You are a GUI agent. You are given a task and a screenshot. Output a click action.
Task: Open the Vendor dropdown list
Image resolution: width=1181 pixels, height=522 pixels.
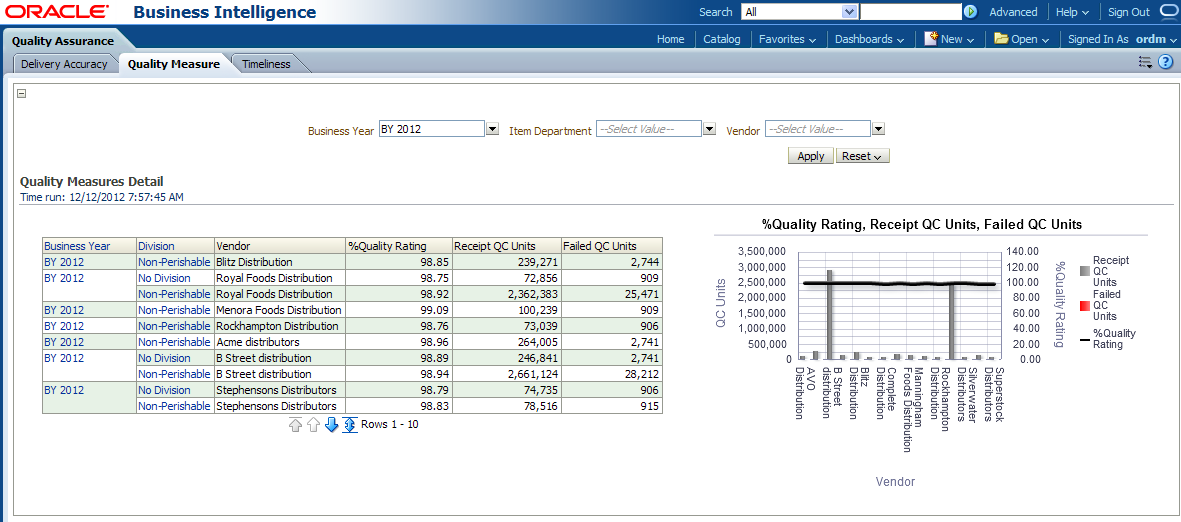tap(878, 129)
